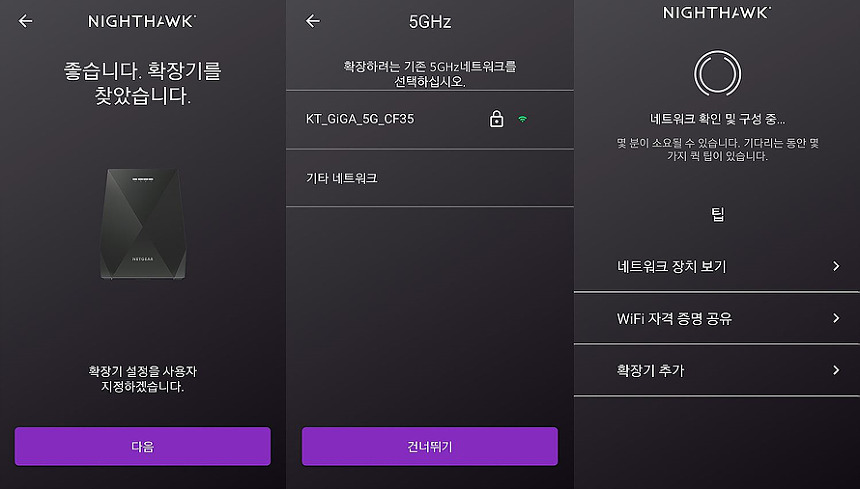Tap back arrow on the 5GHz screen
Image resolution: width=860 pixels, height=489 pixels.
point(313,21)
